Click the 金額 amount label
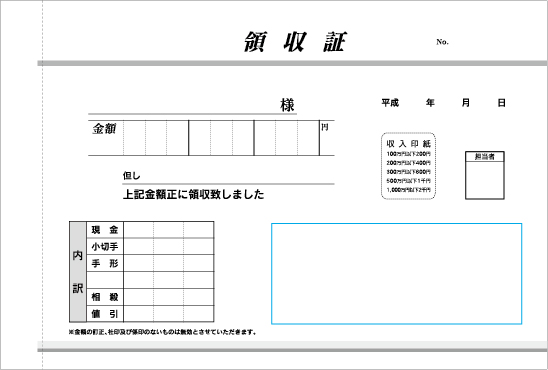Viewport: 548px width, 370px height. pyautogui.click(x=104, y=129)
